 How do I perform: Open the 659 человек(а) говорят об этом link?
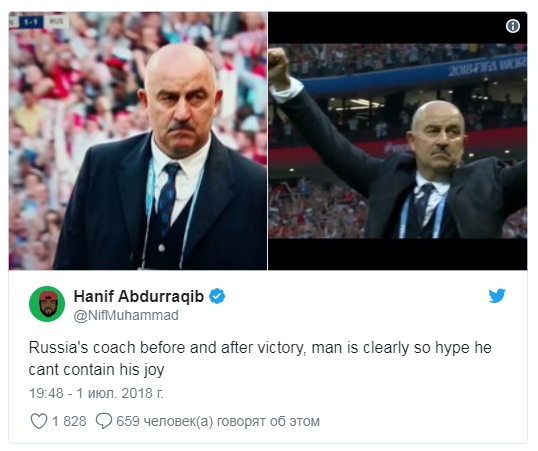pos(218,421)
